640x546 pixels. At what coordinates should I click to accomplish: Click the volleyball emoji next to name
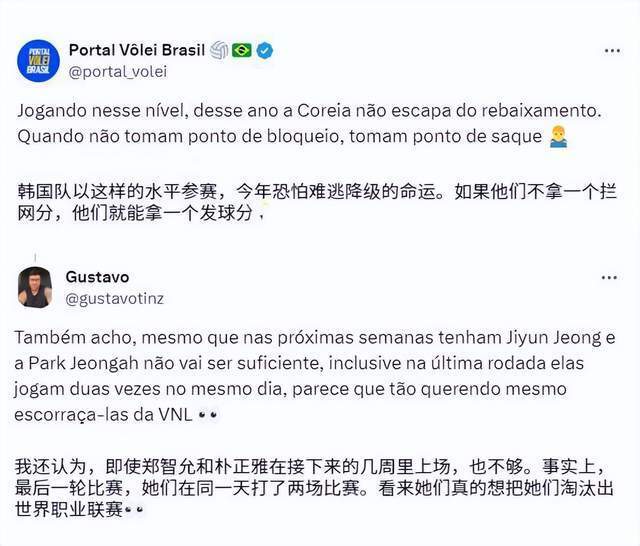pyautogui.click(x=219, y=51)
